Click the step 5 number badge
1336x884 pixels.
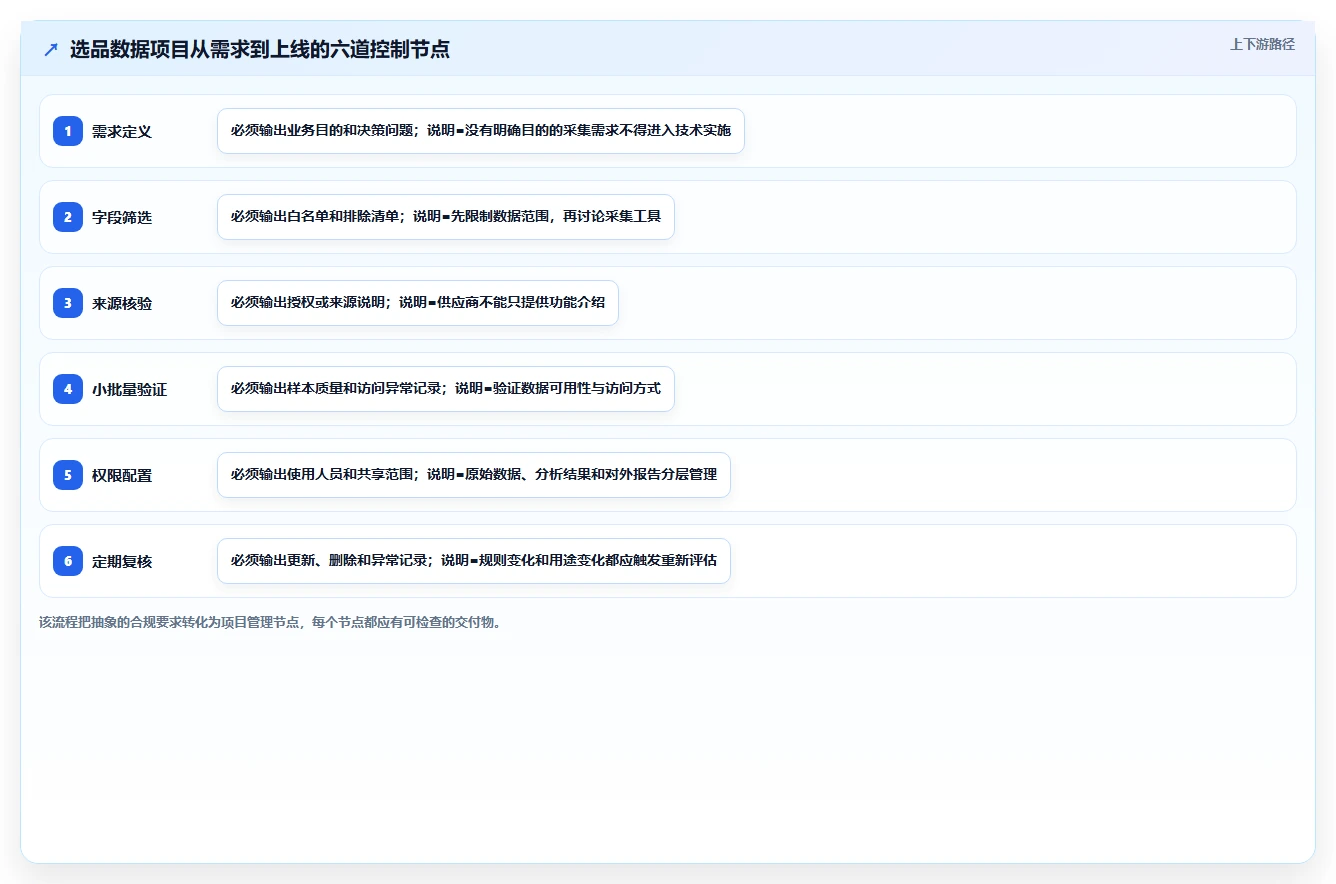68,475
